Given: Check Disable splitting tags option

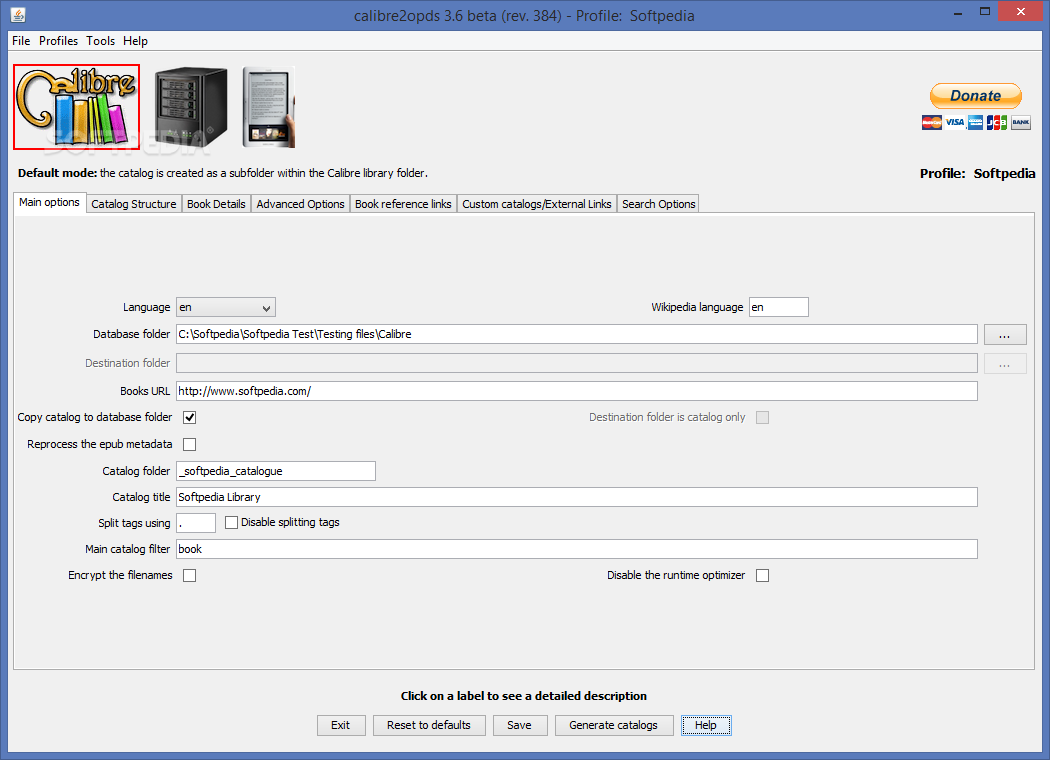Looking at the screenshot, I should tap(231, 522).
